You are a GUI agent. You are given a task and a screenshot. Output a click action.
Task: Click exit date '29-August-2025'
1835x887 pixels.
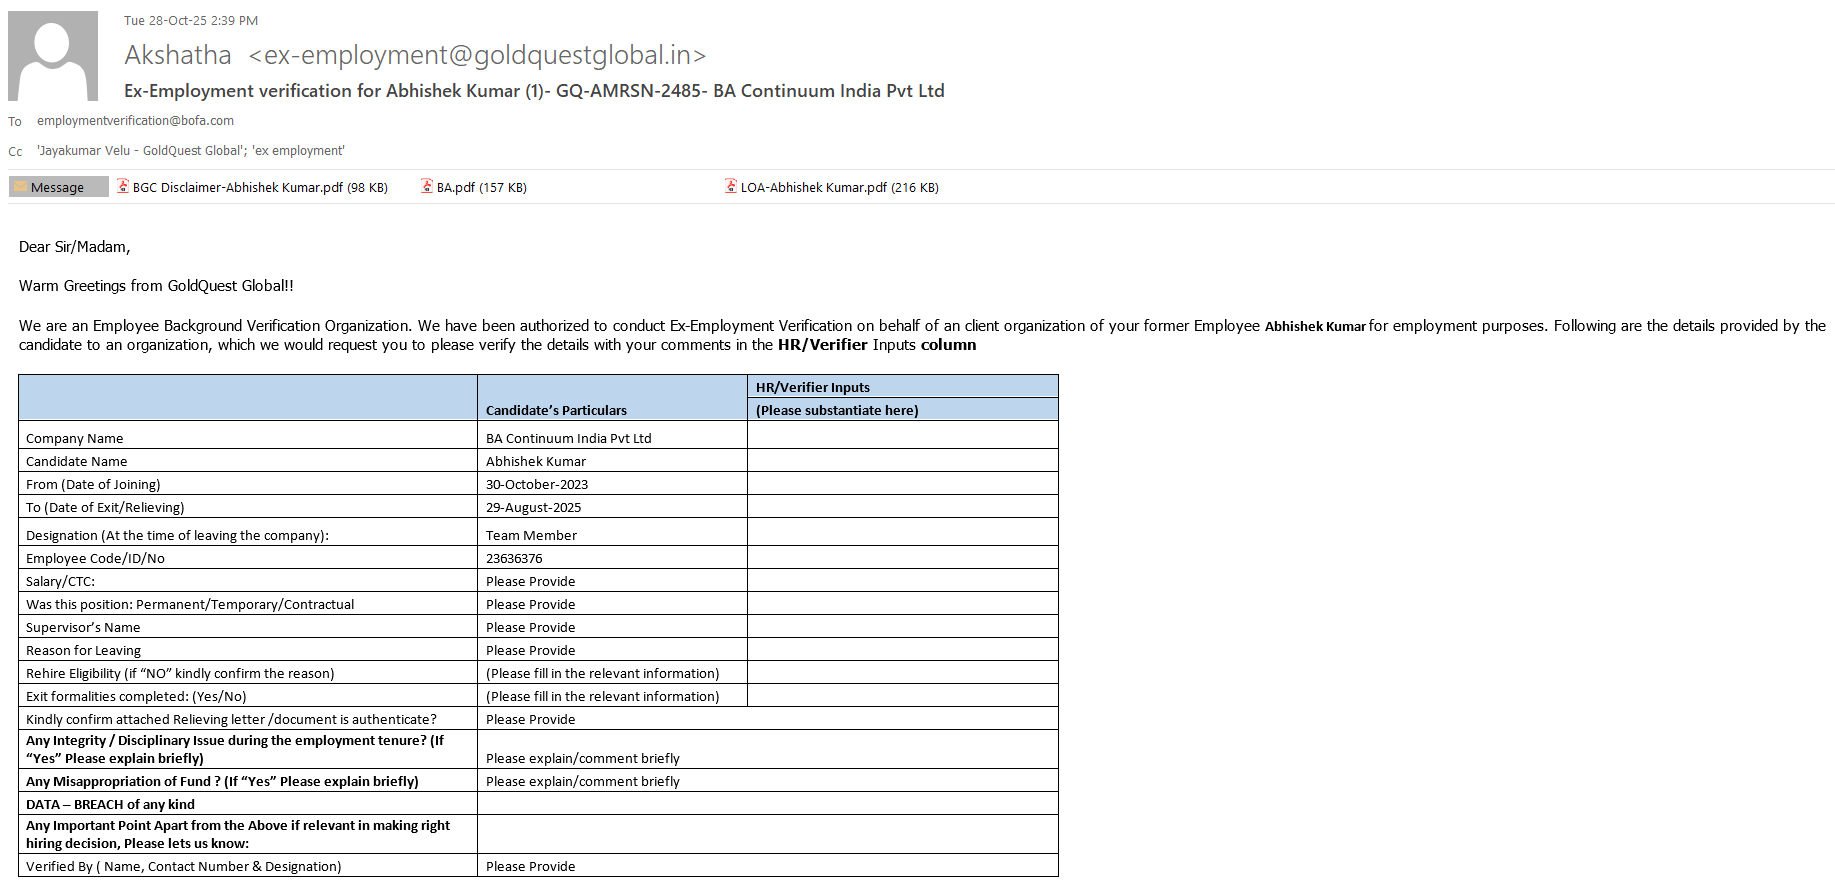[533, 507]
